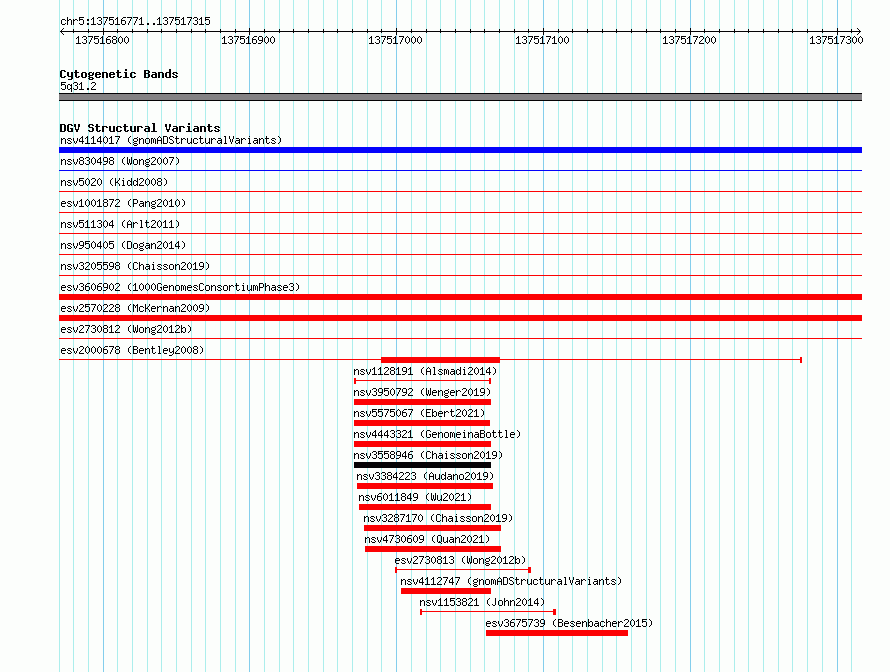Click the gray 5q31.2 cytogenetic band bar
Viewport: 890px width, 672px height.
460,97
